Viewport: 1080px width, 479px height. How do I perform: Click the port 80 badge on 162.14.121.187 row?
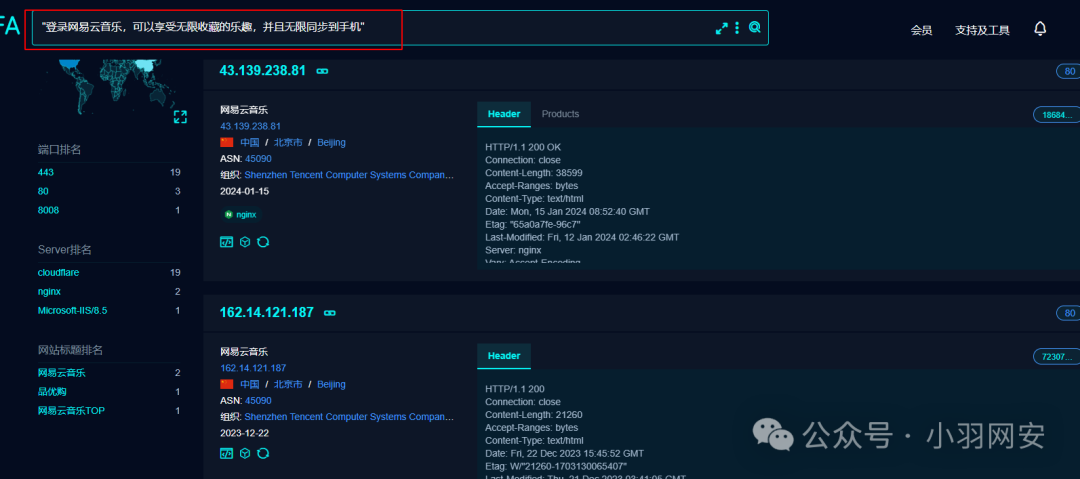[x=1070, y=314]
